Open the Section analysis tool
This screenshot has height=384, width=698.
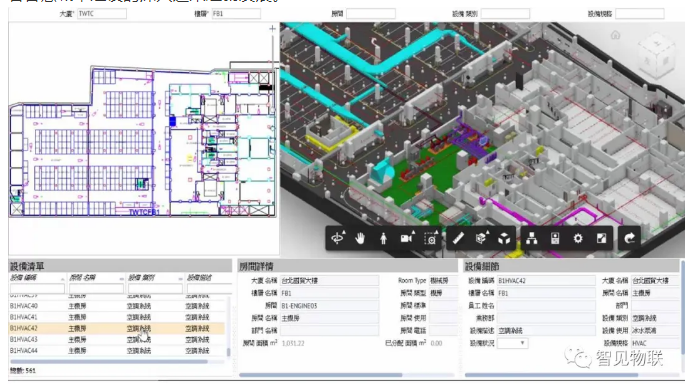(x=481, y=238)
